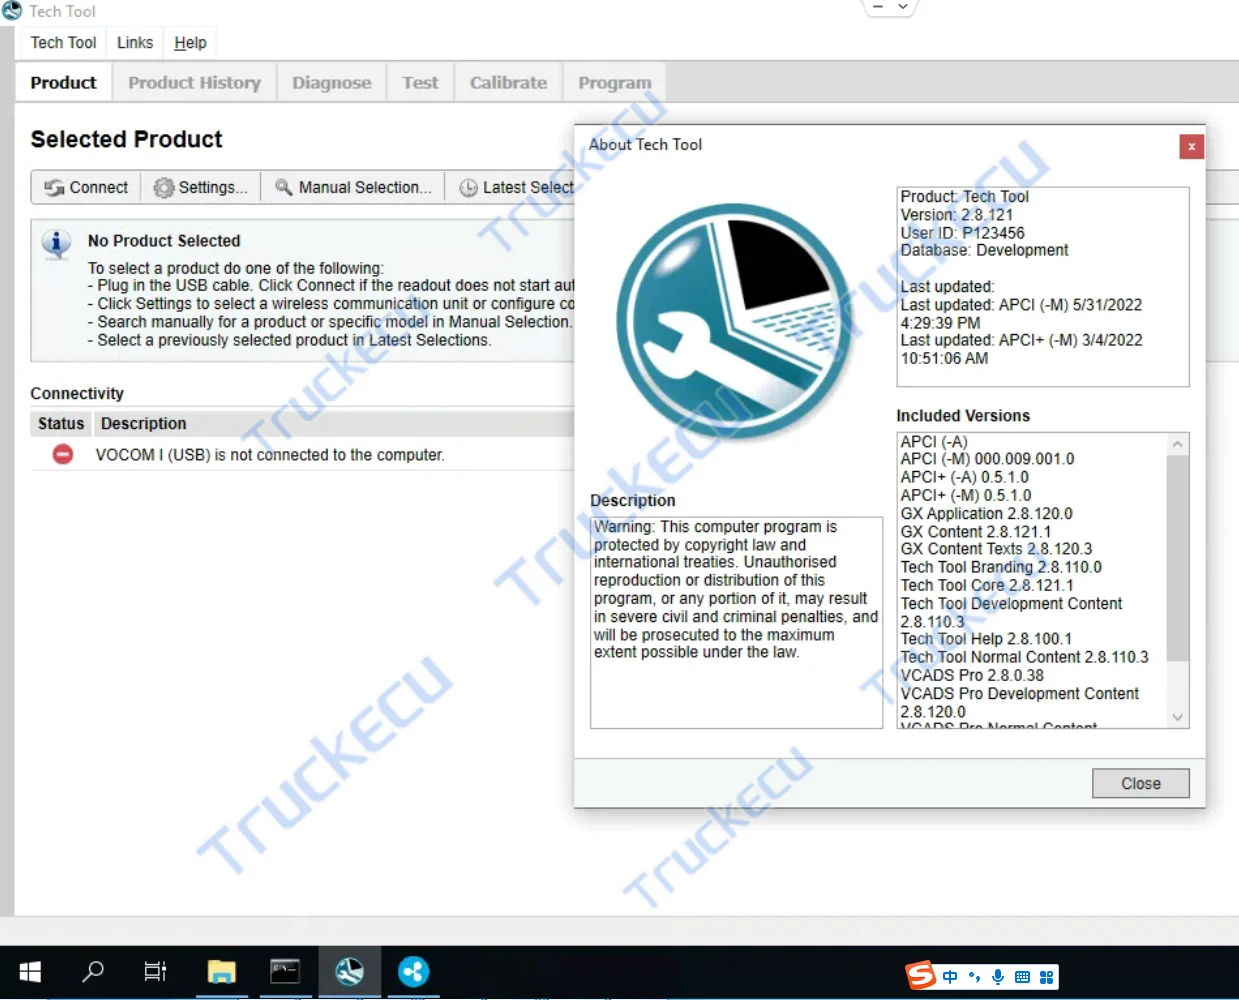Click the Tech Tool taskbar icon
Screen dimensions: 1239x1000
(349, 972)
